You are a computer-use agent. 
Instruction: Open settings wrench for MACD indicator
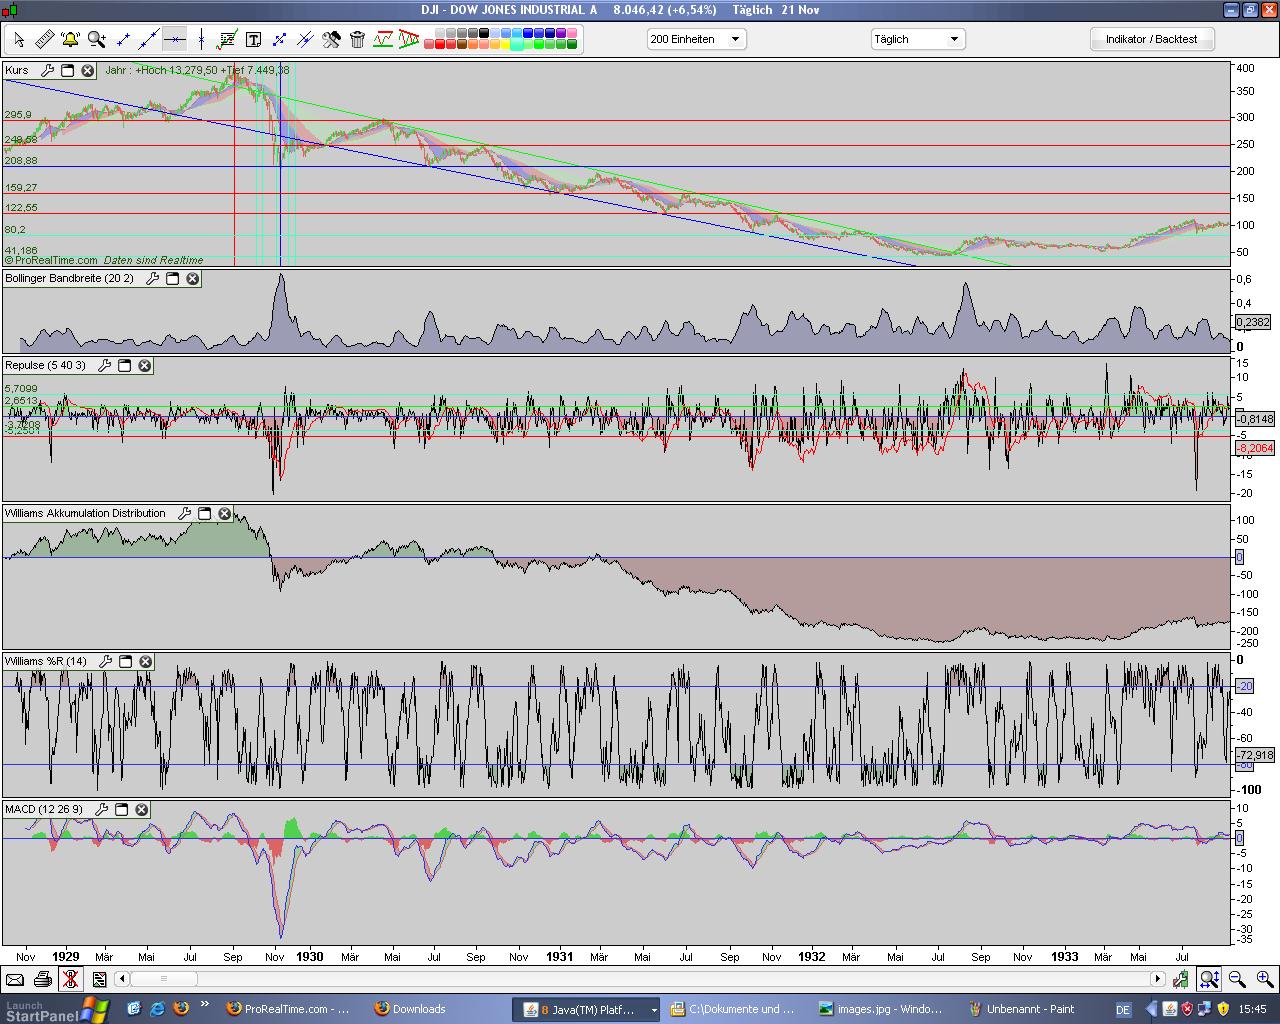[x=101, y=809]
